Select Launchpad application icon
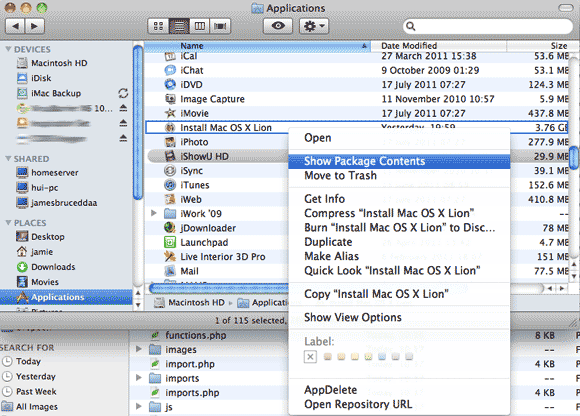580x416 pixels. [x=170, y=243]
